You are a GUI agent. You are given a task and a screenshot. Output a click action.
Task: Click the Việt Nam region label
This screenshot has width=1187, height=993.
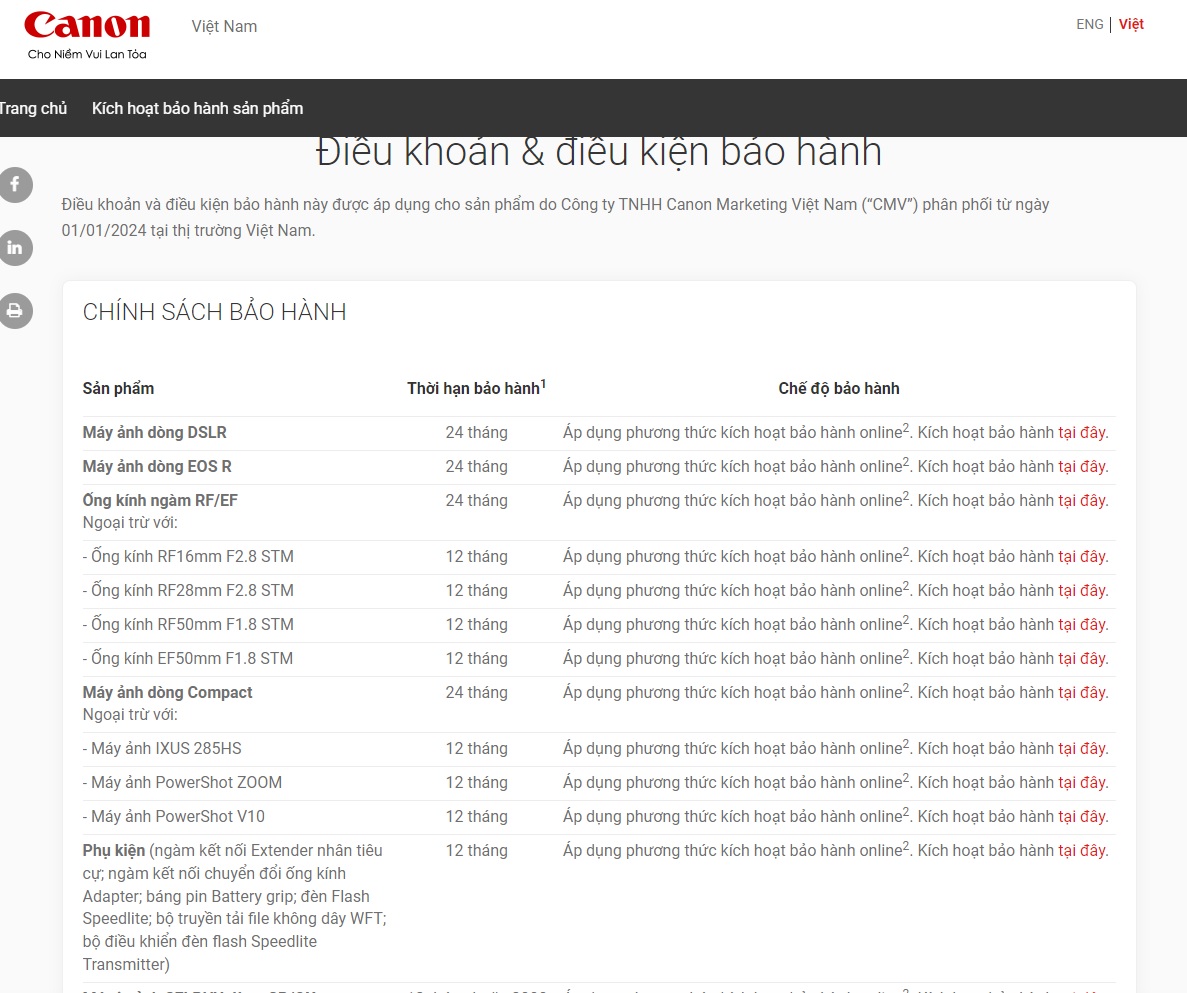click(224, 26)
